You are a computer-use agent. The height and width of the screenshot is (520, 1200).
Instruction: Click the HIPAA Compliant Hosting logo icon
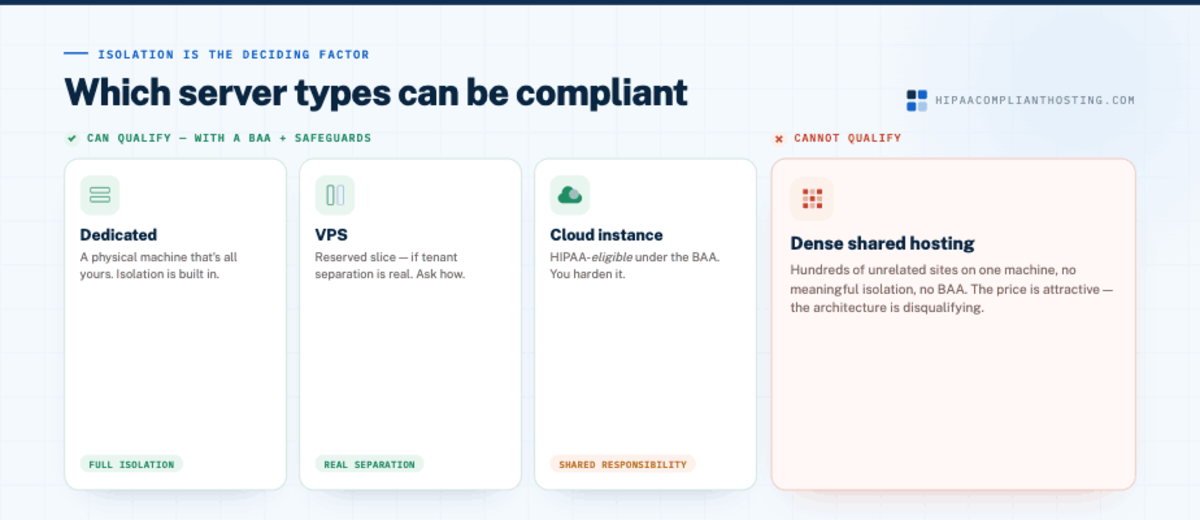[x=917, y=100]
